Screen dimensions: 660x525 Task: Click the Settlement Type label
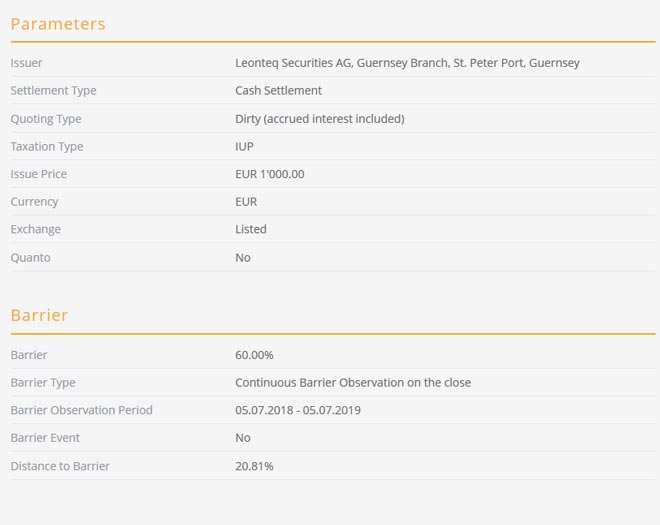coord(53,91)
